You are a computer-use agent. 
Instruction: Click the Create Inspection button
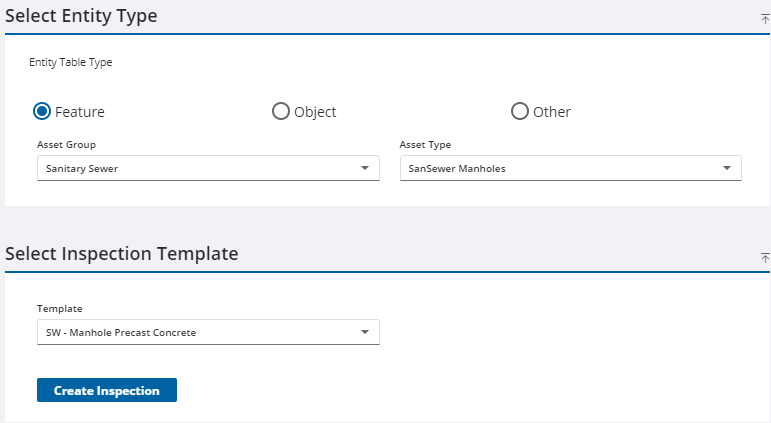pyautogui.click(x=107, y=390)
